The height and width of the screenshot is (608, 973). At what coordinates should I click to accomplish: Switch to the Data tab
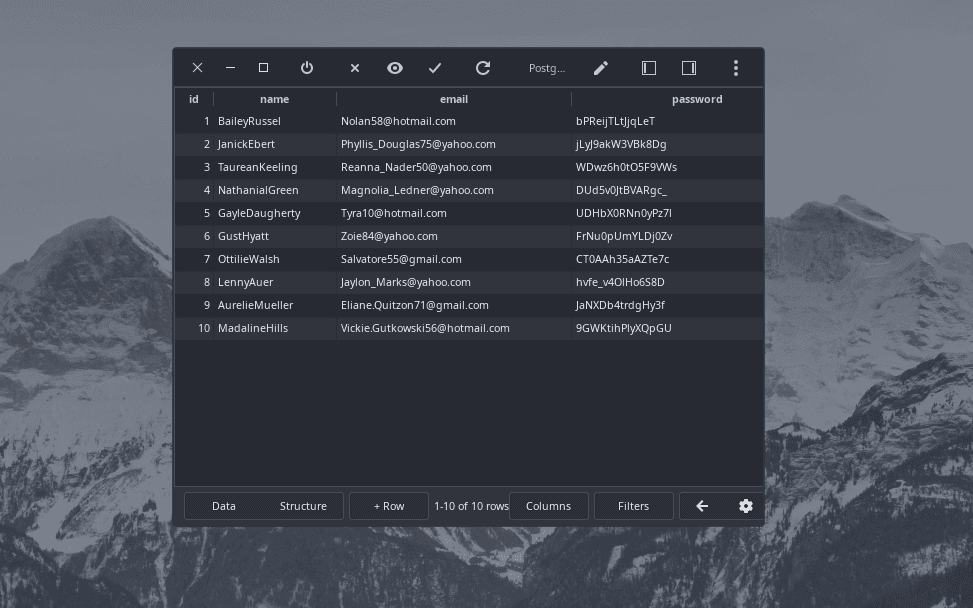[224, 506]
